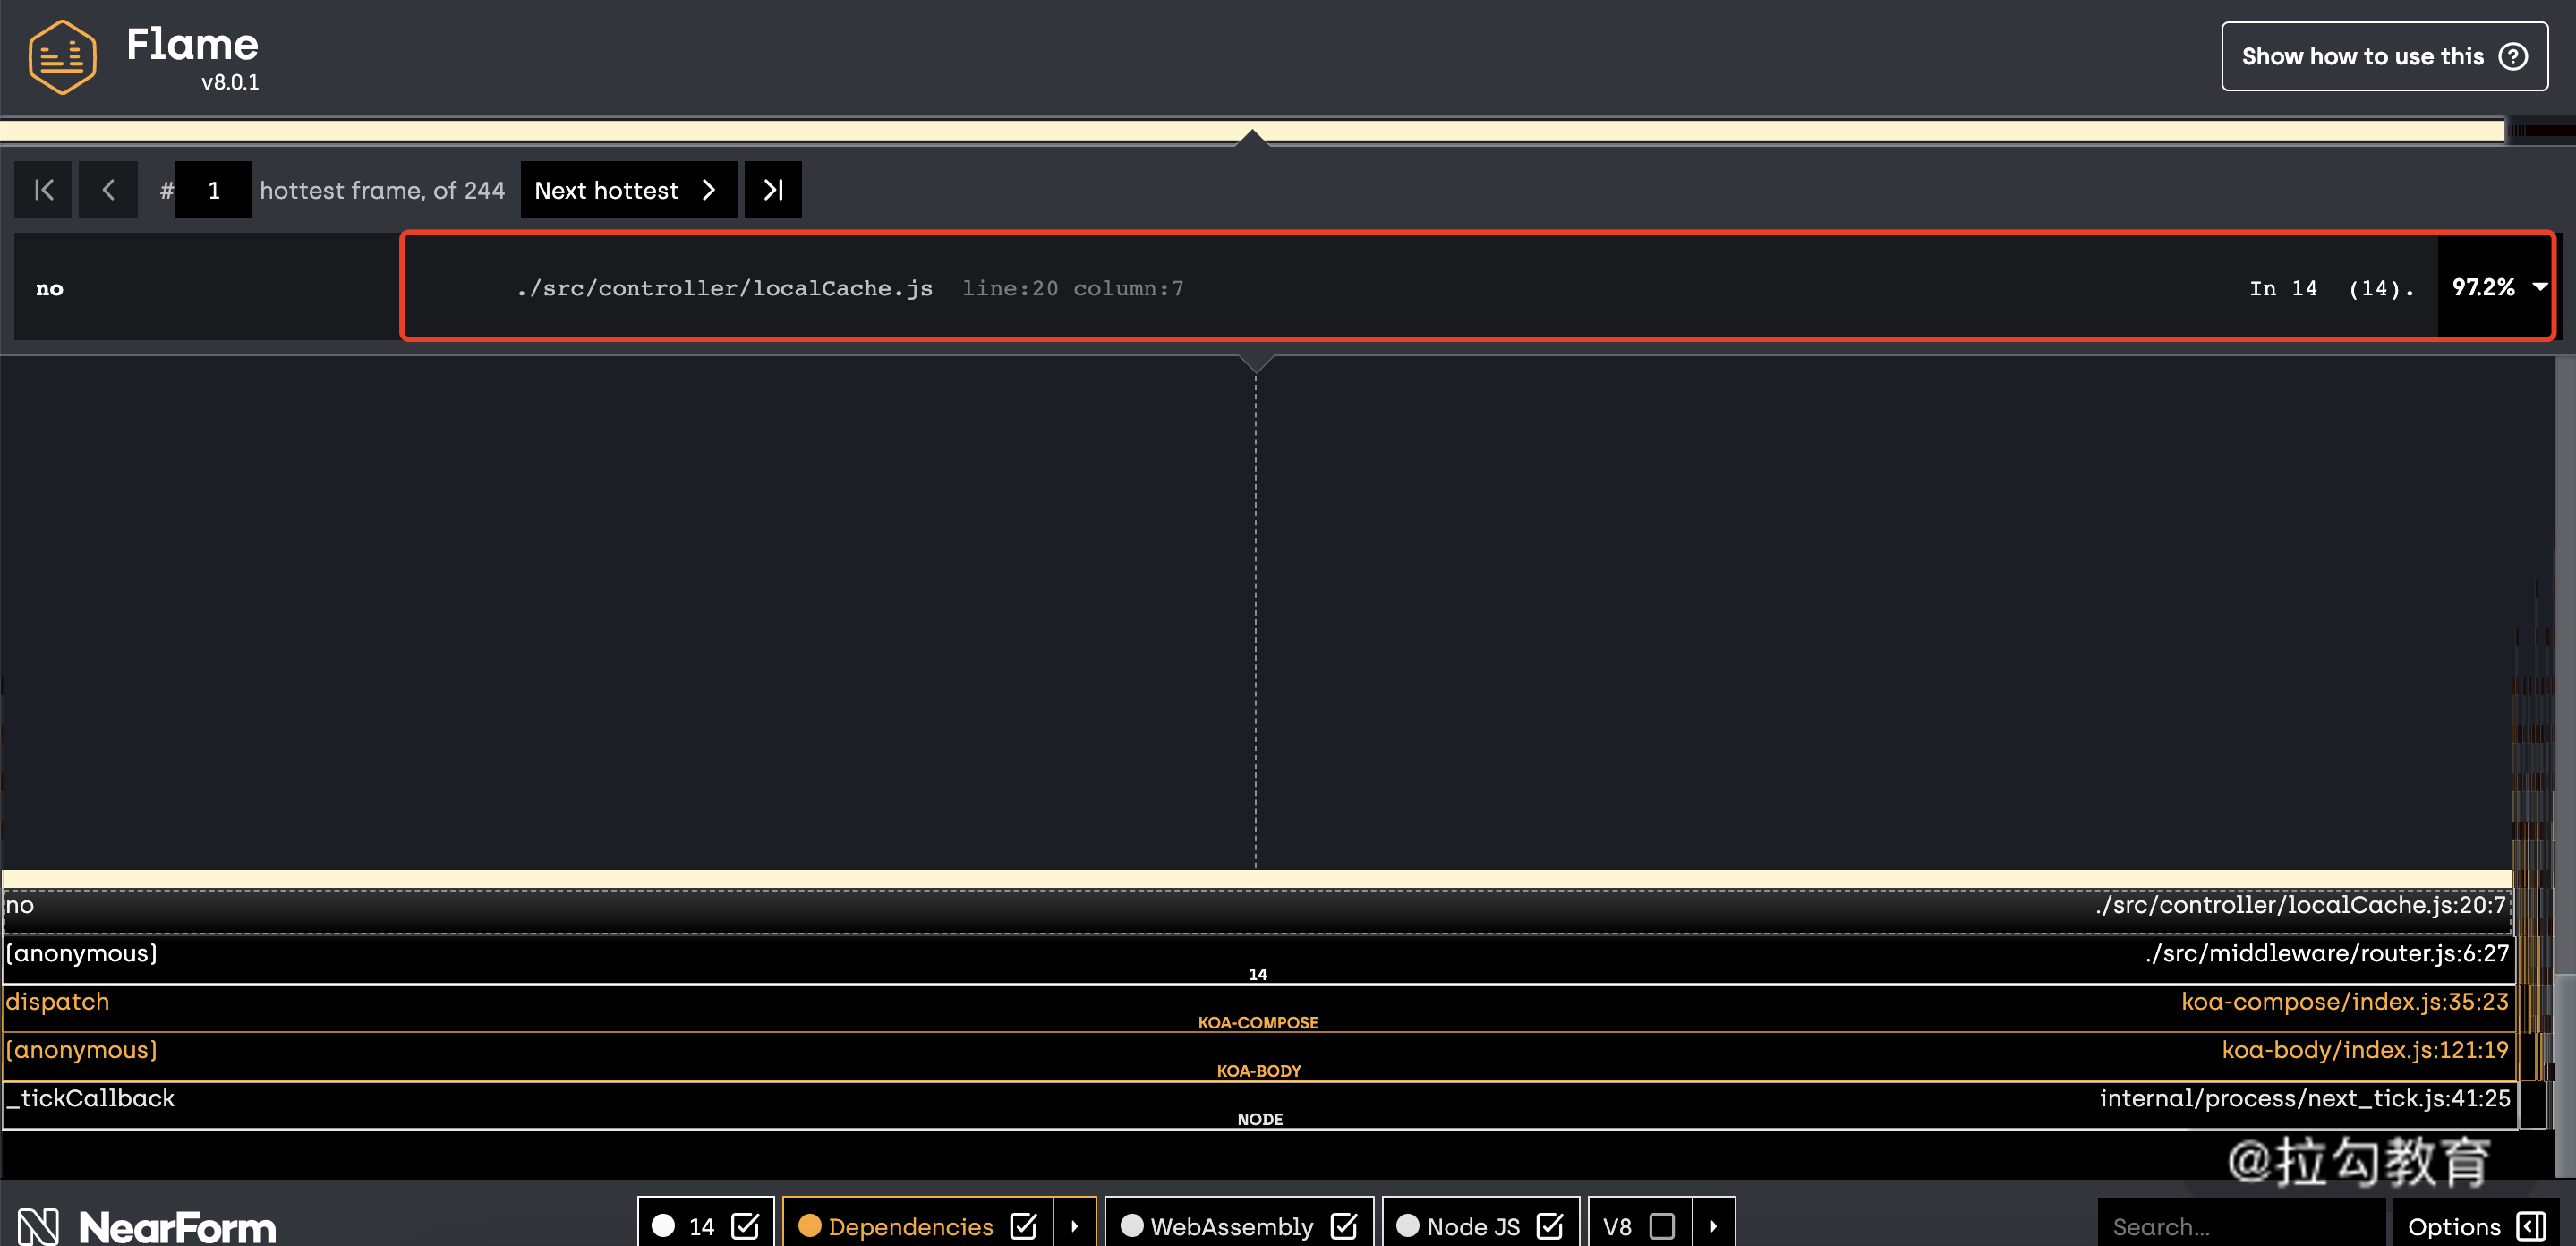The height and width of the screenshot is (1246, 2576).
Task: Expand the hottest frame percentage dropdown
Action: click(2541, 287)
